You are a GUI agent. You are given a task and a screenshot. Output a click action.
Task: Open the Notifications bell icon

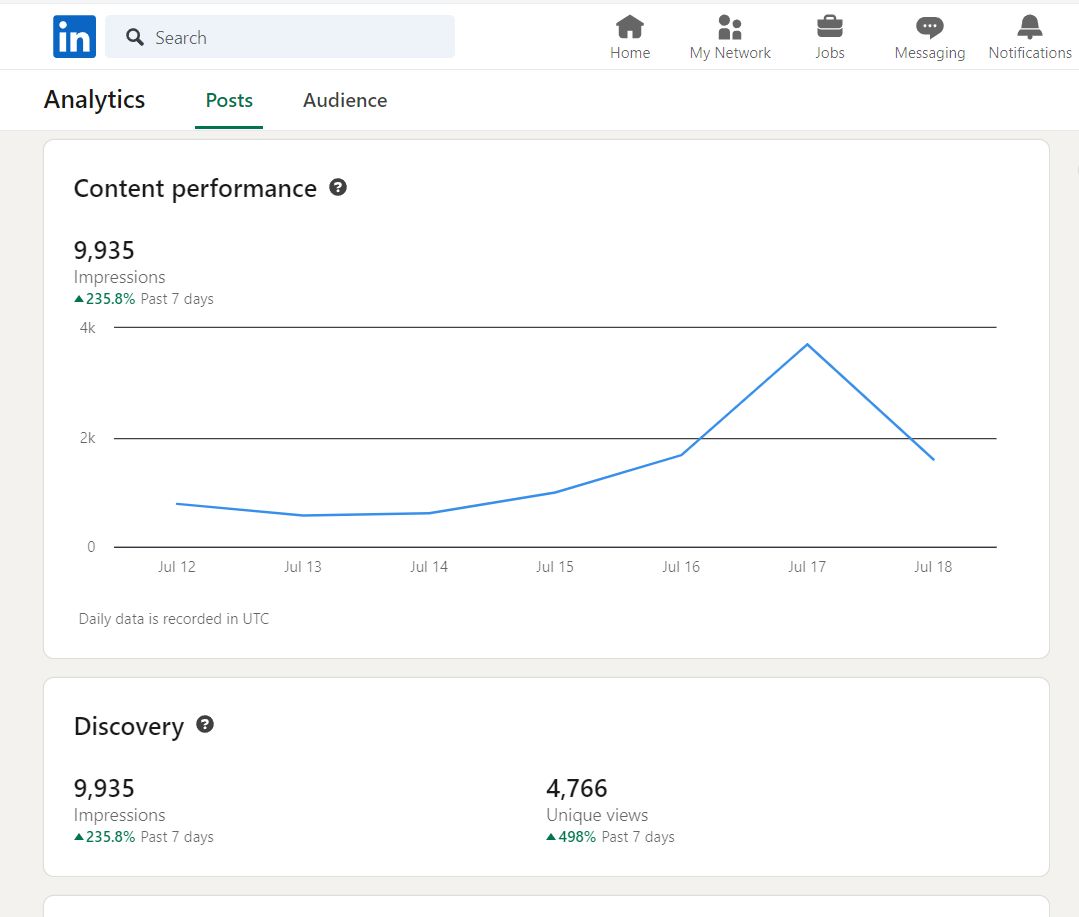coord(1029,27)
